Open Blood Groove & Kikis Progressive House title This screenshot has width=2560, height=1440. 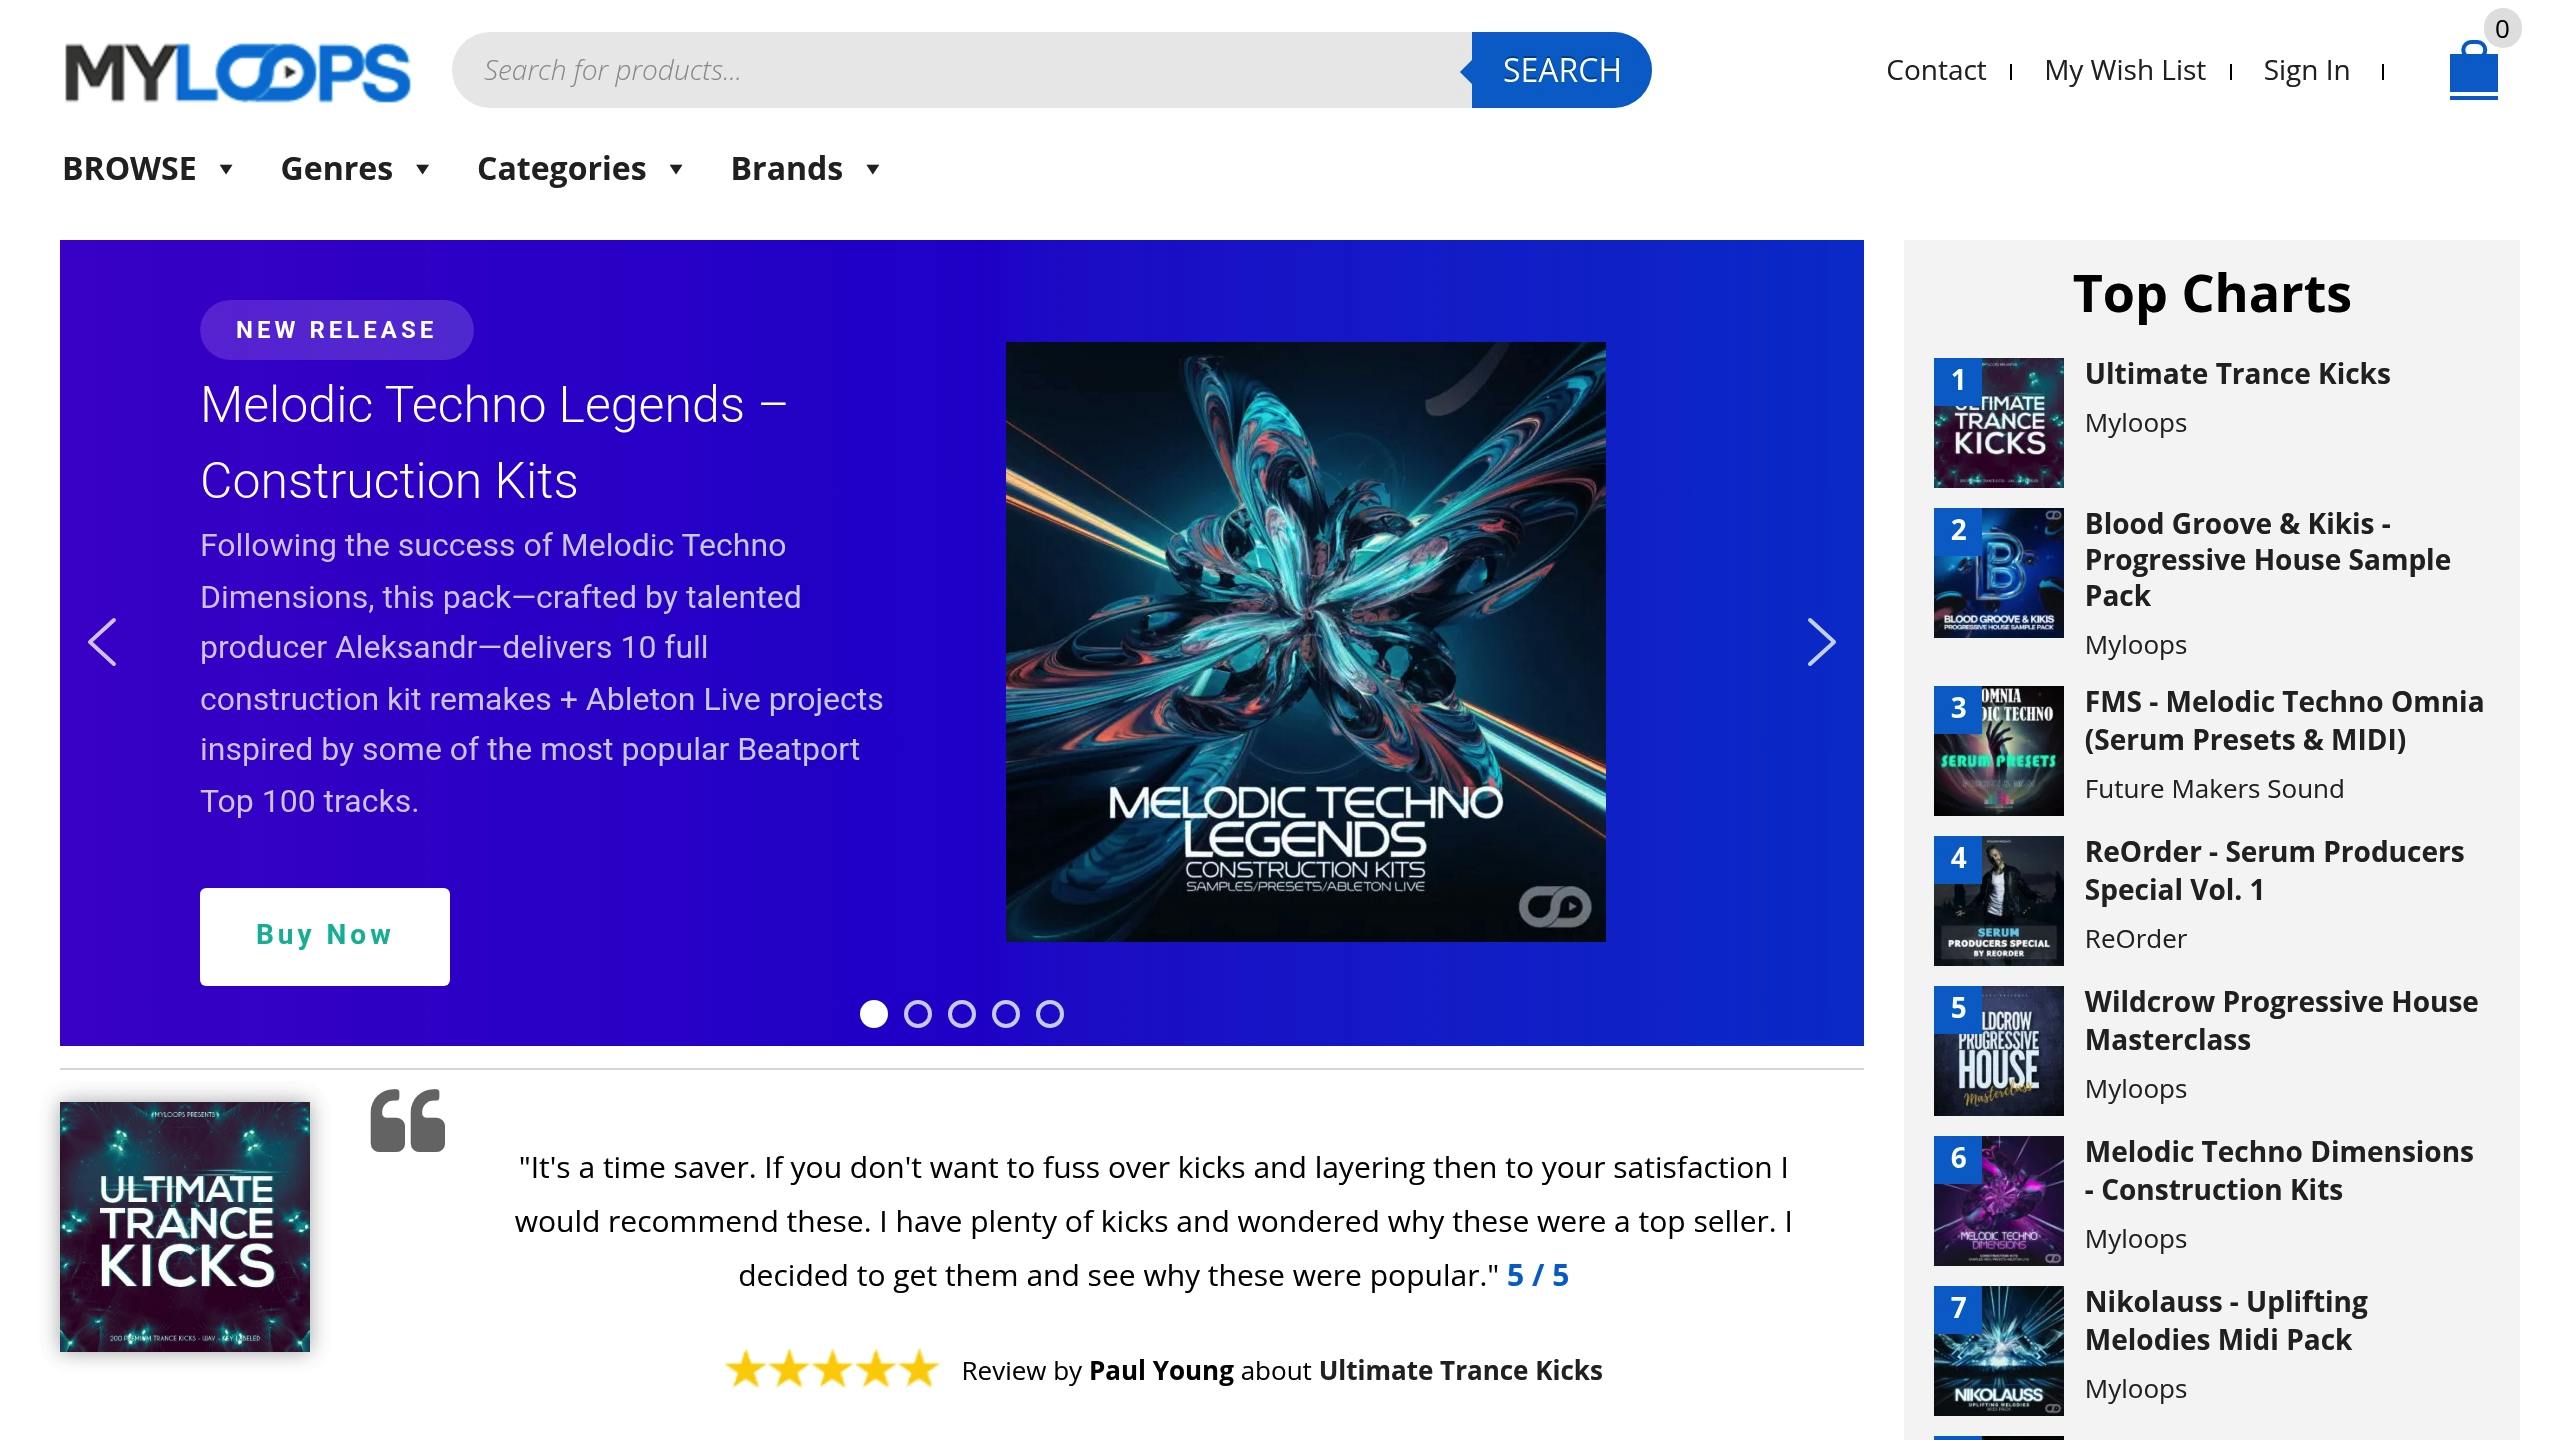tap(2267, 560)
